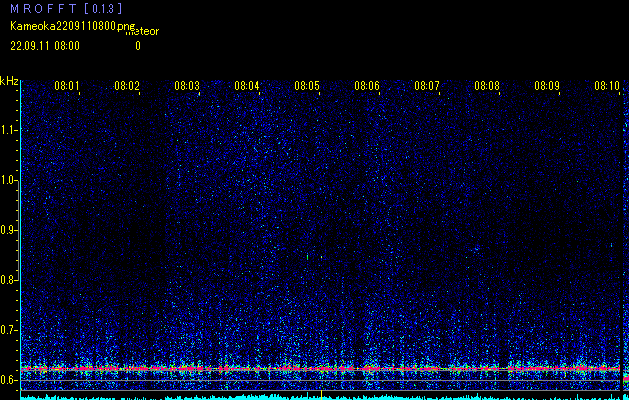
Task: Click the 08:03 time marker
Action: point(187,86)
